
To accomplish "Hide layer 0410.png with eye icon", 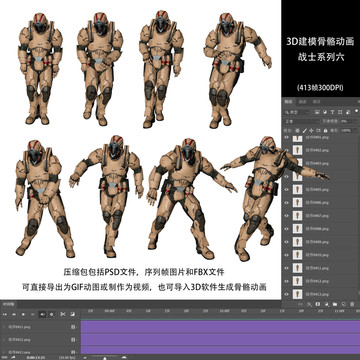I will [286, 255].
